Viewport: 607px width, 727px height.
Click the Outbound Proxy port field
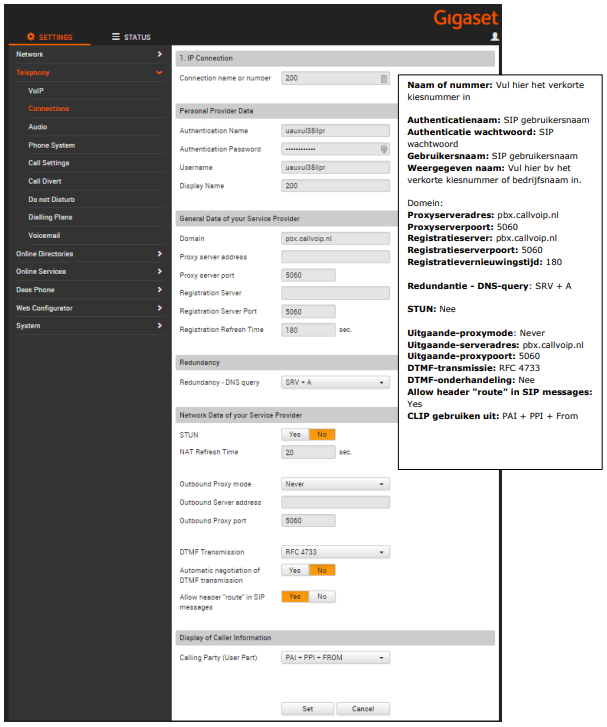tap(308, 521)
